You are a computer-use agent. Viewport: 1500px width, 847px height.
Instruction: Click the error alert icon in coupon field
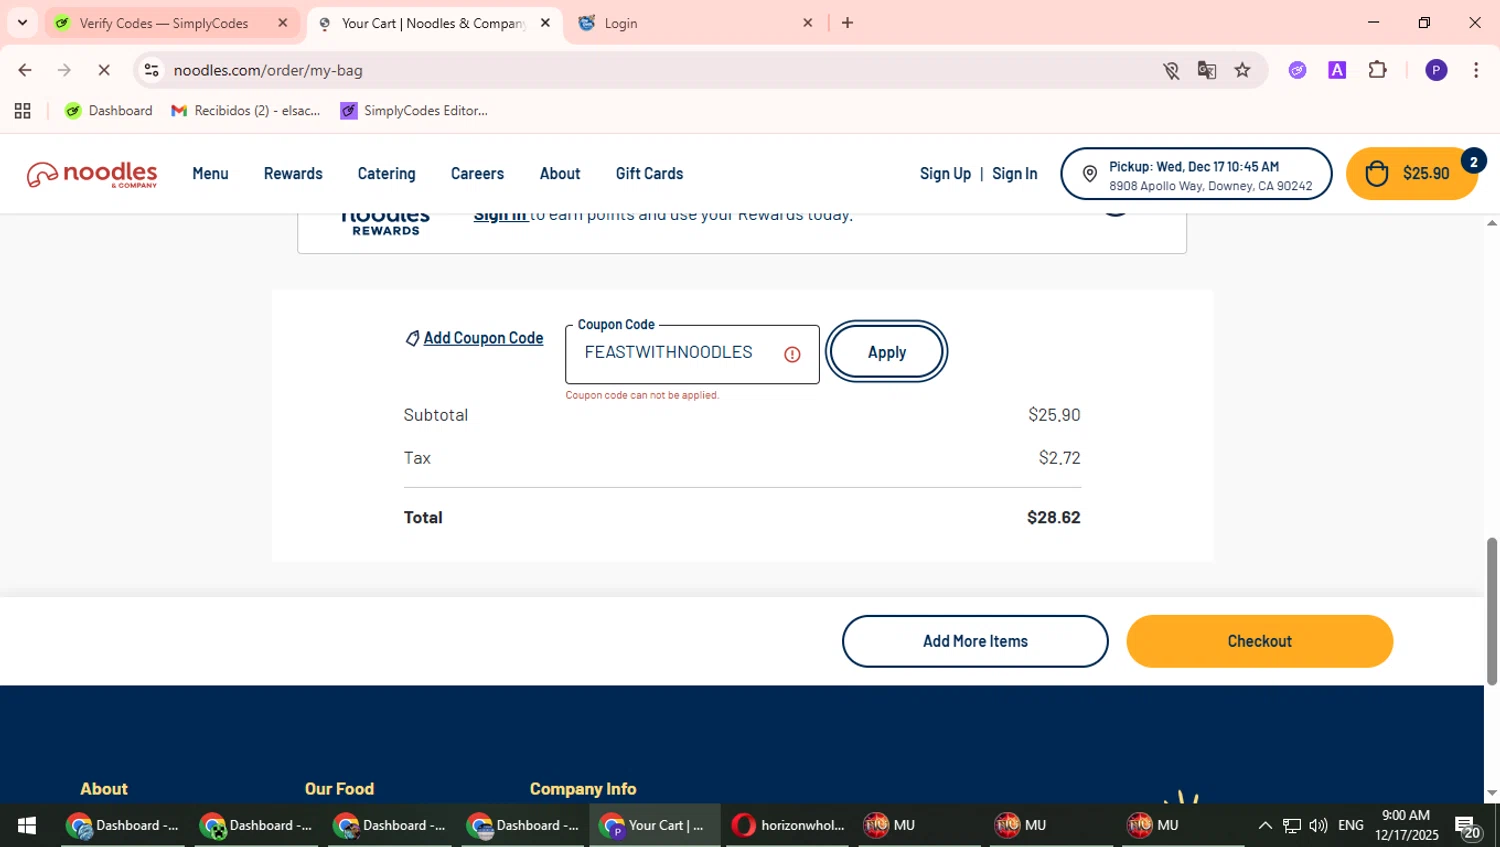click(792, 354)
